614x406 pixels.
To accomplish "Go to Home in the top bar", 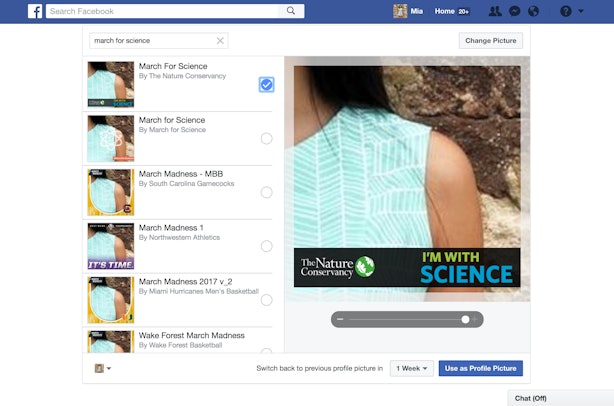I will tap(444, 11).
